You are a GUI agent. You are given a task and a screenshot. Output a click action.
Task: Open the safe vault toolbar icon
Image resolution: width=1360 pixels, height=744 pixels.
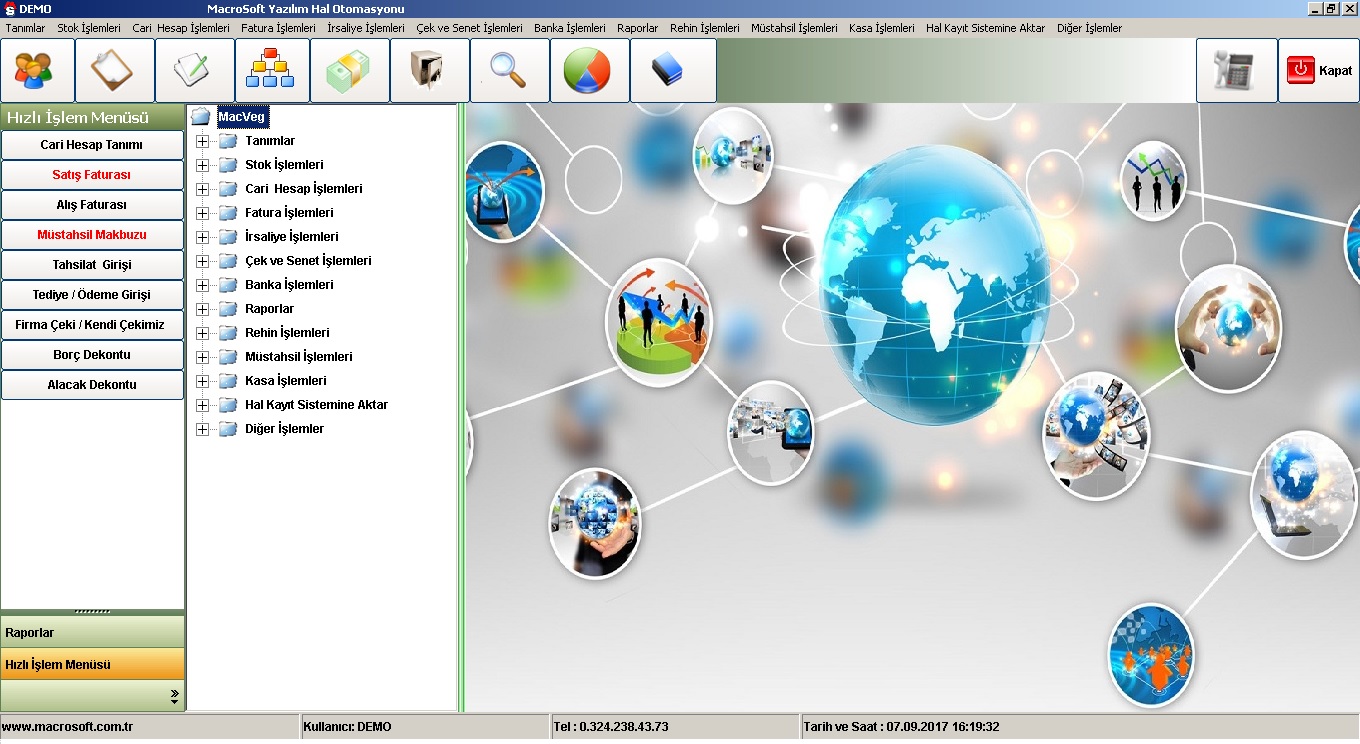pos(430,71)
